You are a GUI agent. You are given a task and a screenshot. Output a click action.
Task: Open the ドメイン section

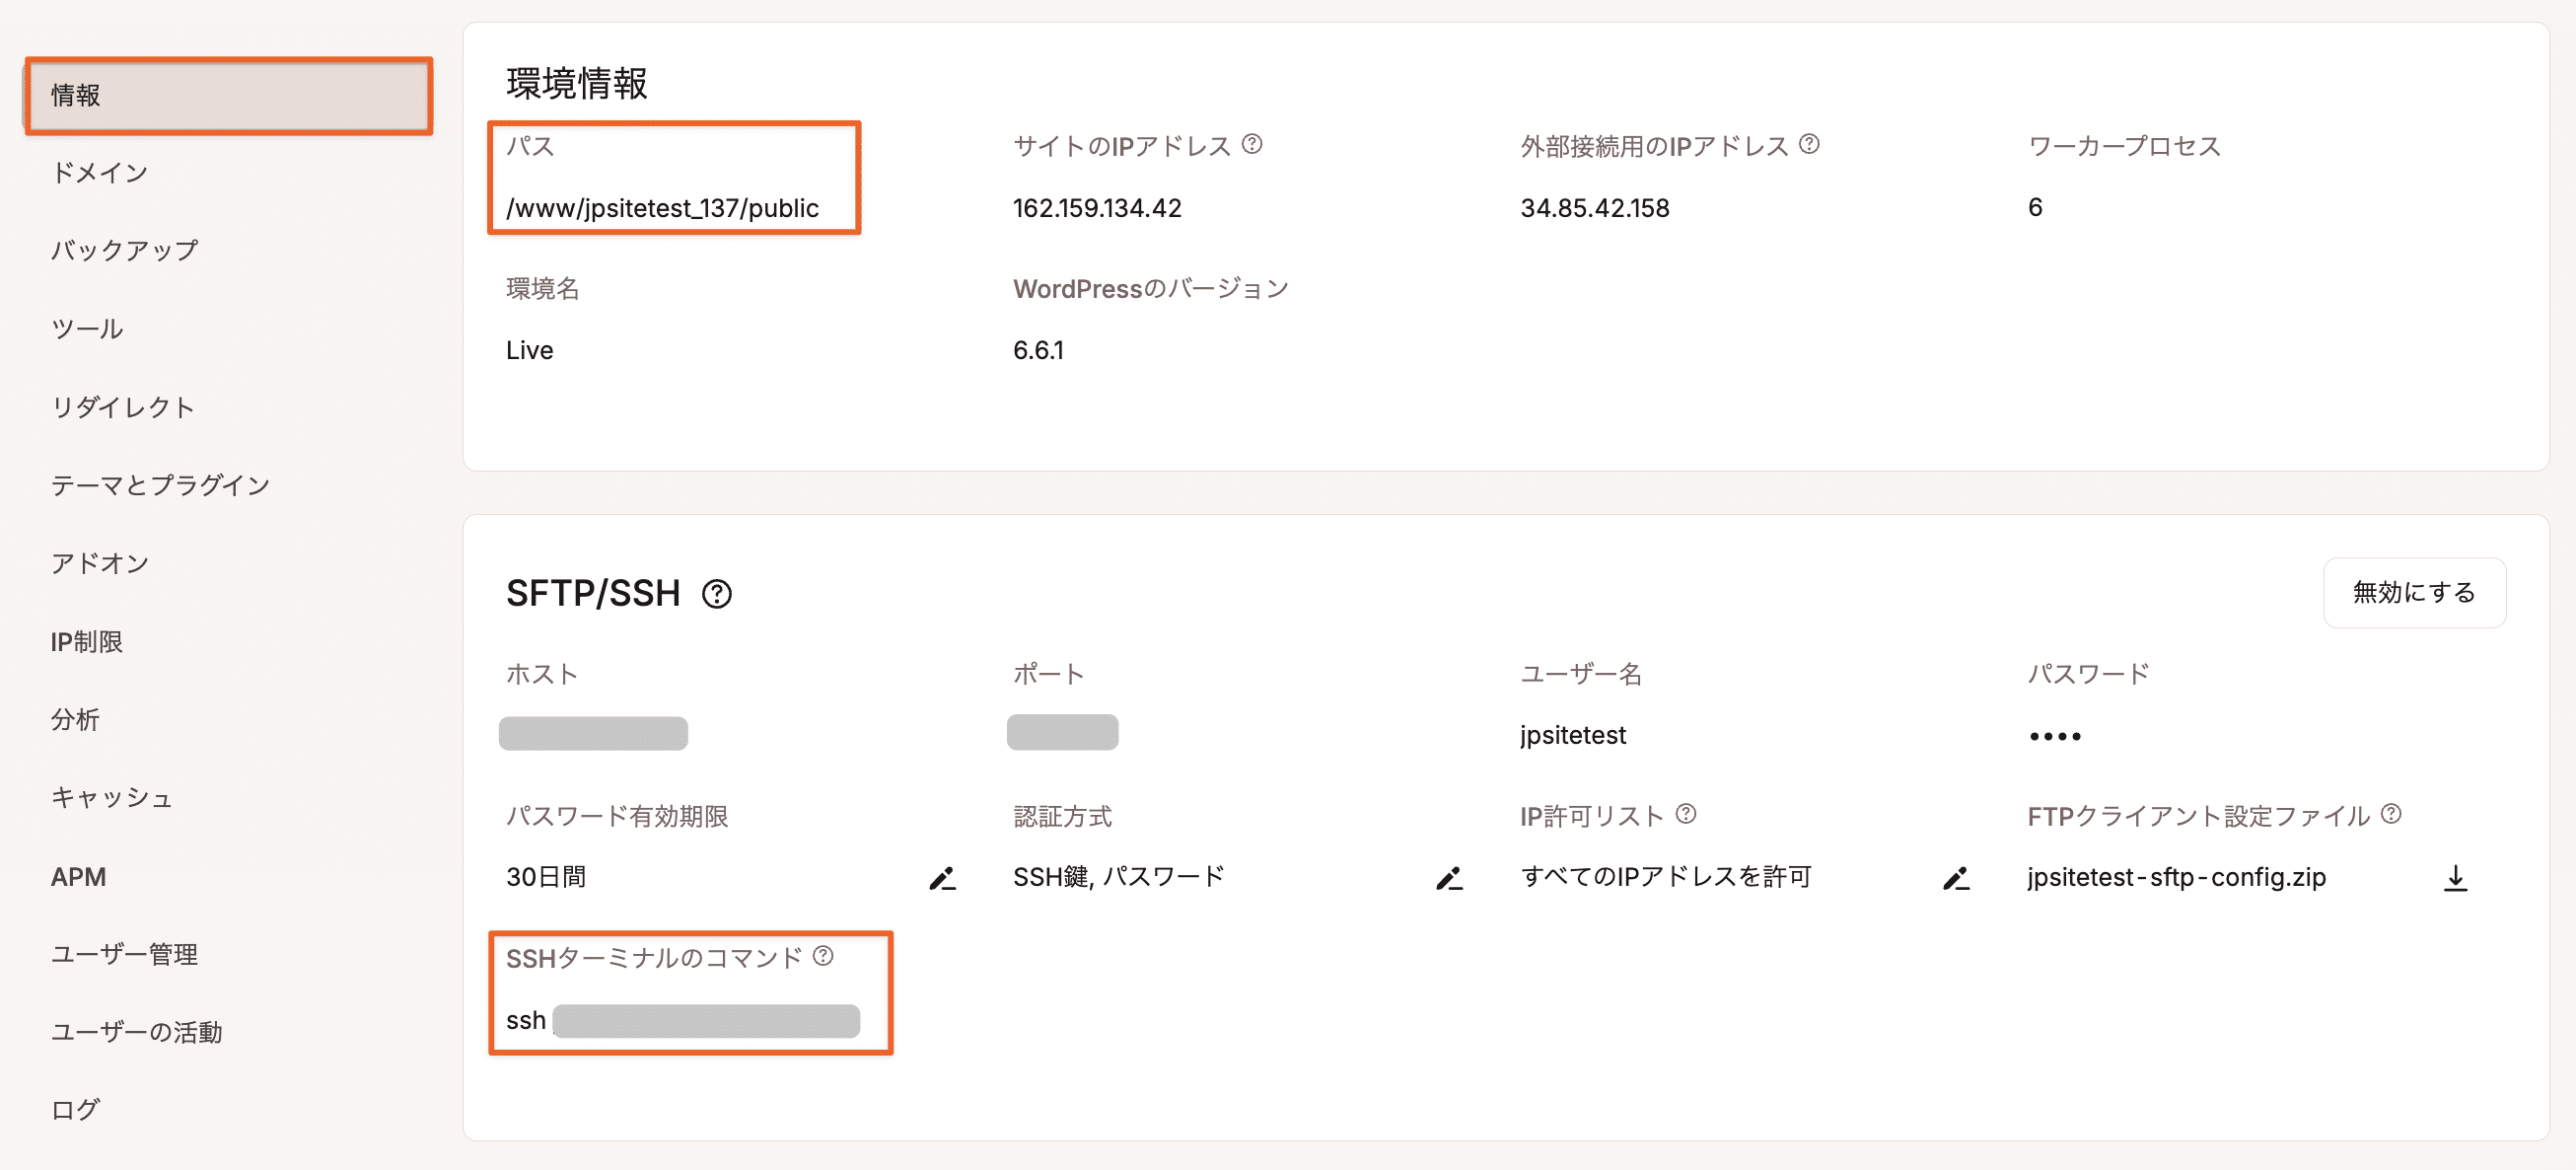pos(99,172)
